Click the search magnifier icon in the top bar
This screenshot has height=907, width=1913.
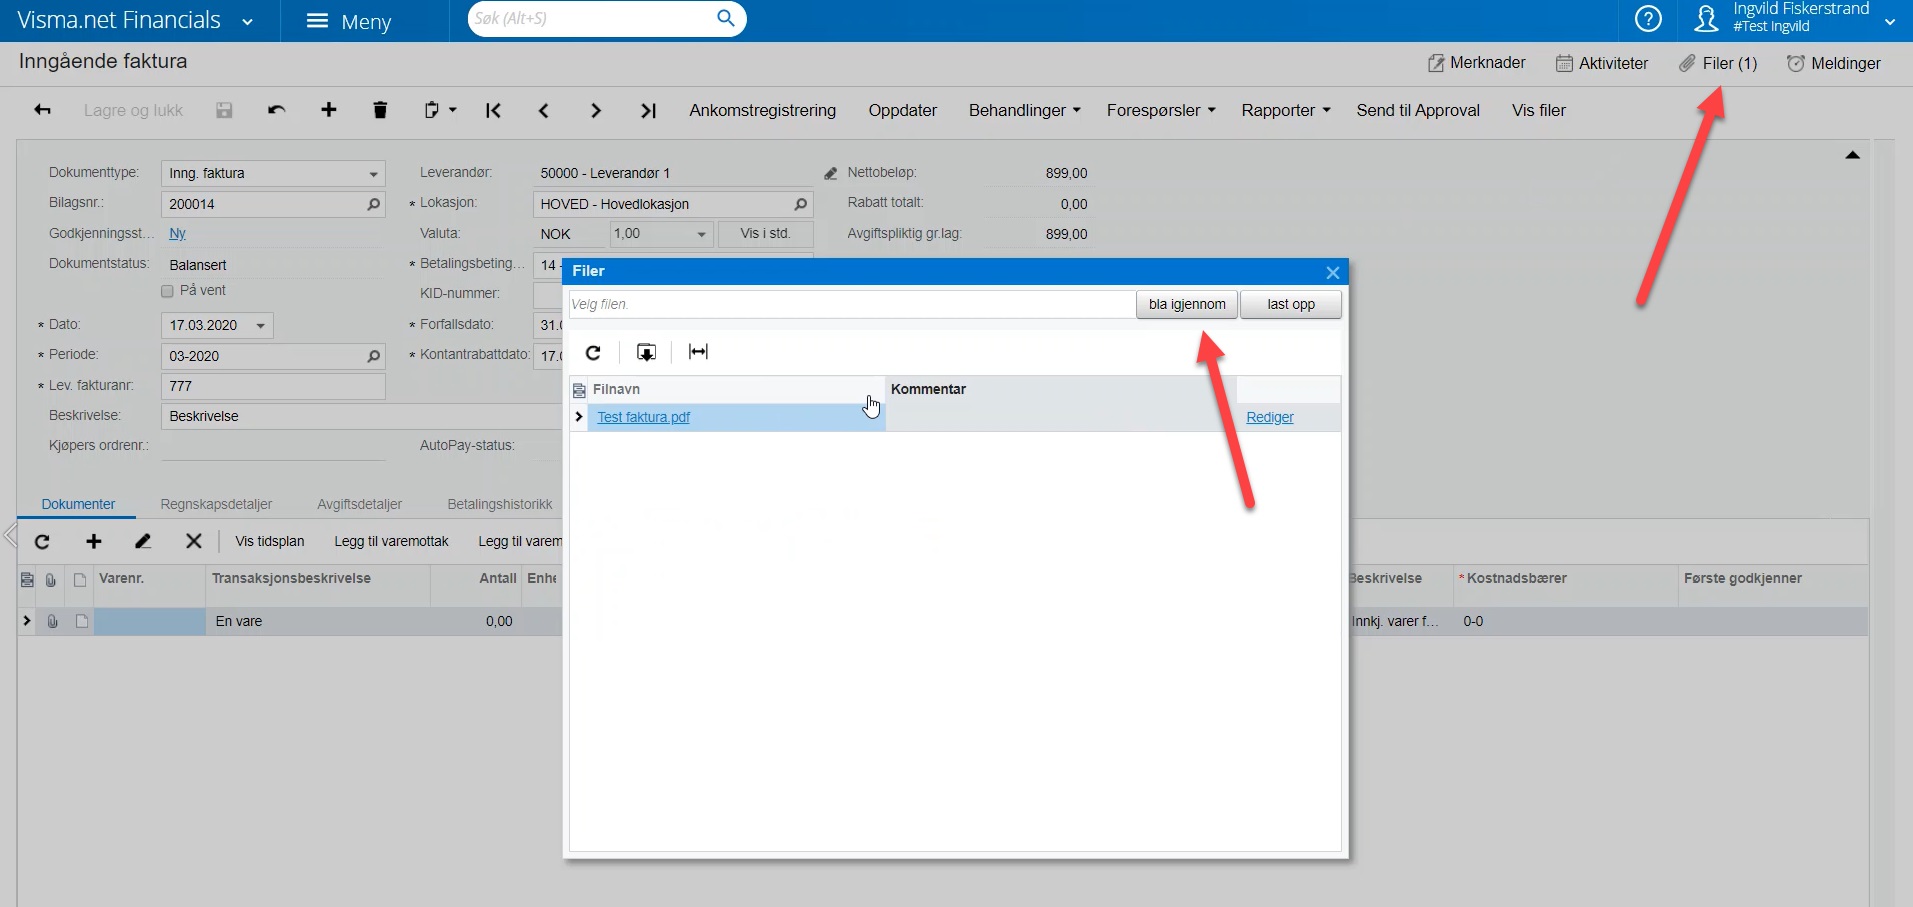point(726,18)
